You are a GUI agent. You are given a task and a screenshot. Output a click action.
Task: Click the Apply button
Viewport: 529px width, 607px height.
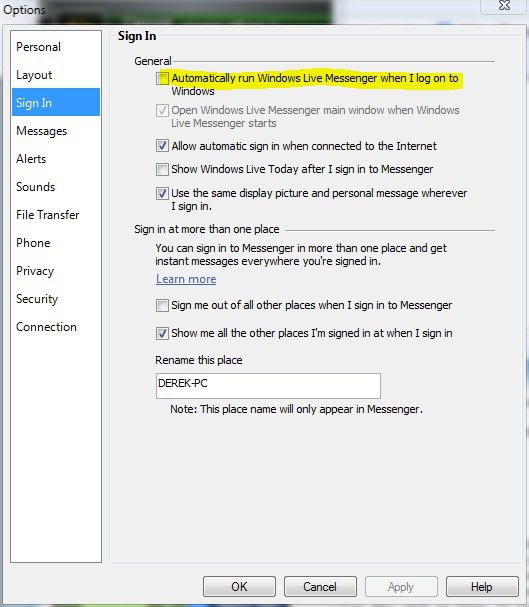[401, 586]
